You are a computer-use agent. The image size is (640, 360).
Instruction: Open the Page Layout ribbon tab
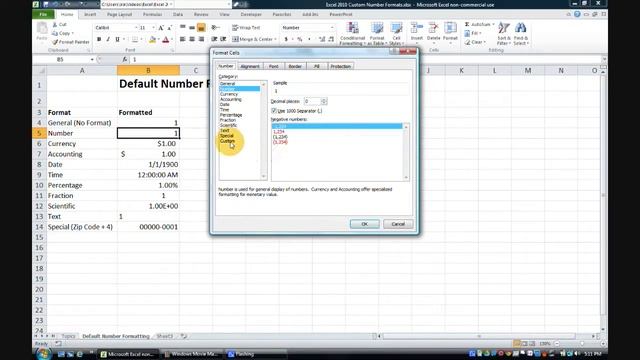tap(120, 14)
